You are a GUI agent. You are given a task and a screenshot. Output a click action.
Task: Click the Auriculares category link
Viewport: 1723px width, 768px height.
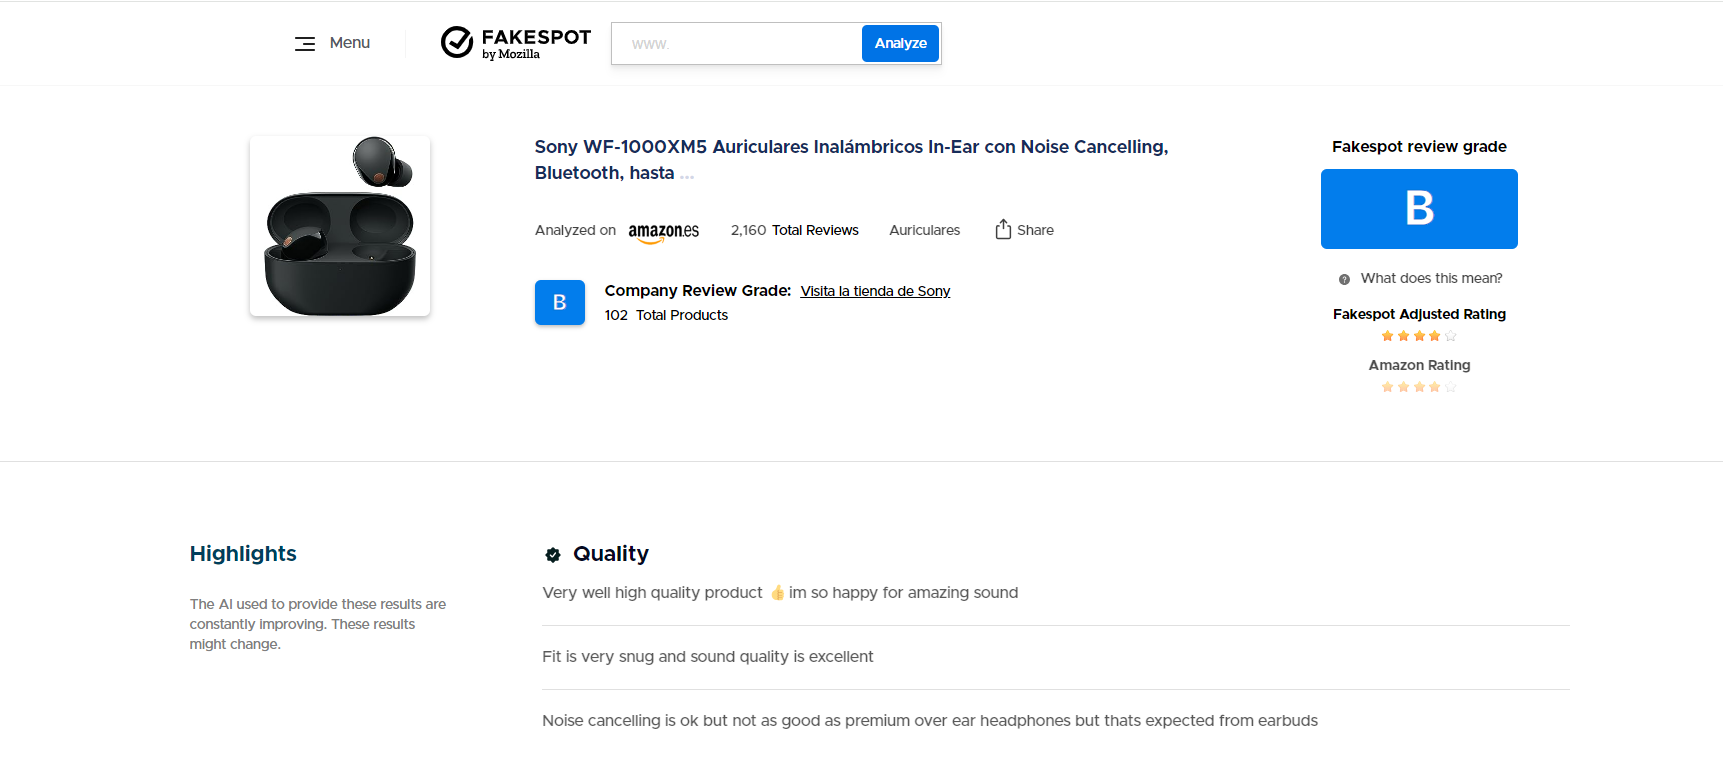point(924,230)
